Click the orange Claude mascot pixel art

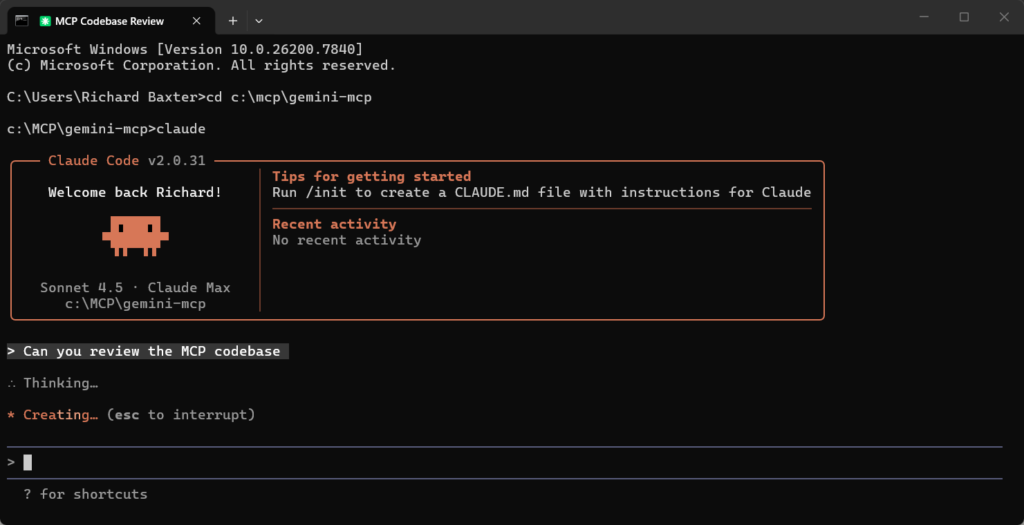[x=135, y=232]
